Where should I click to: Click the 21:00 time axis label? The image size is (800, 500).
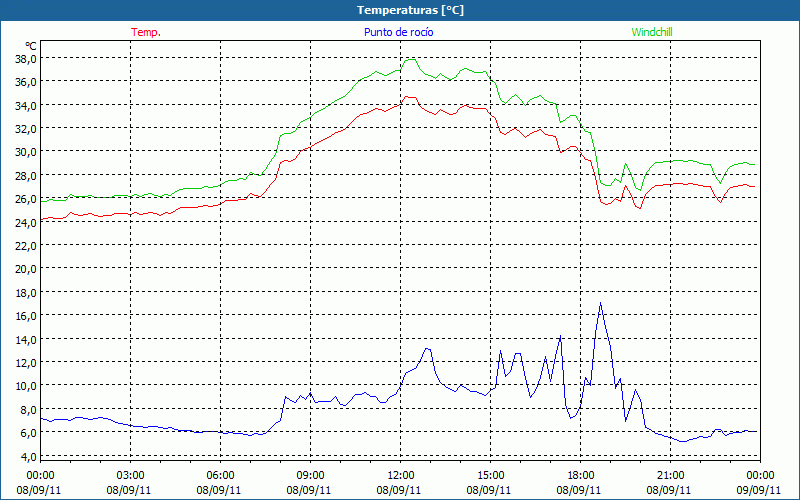[670, 476]
